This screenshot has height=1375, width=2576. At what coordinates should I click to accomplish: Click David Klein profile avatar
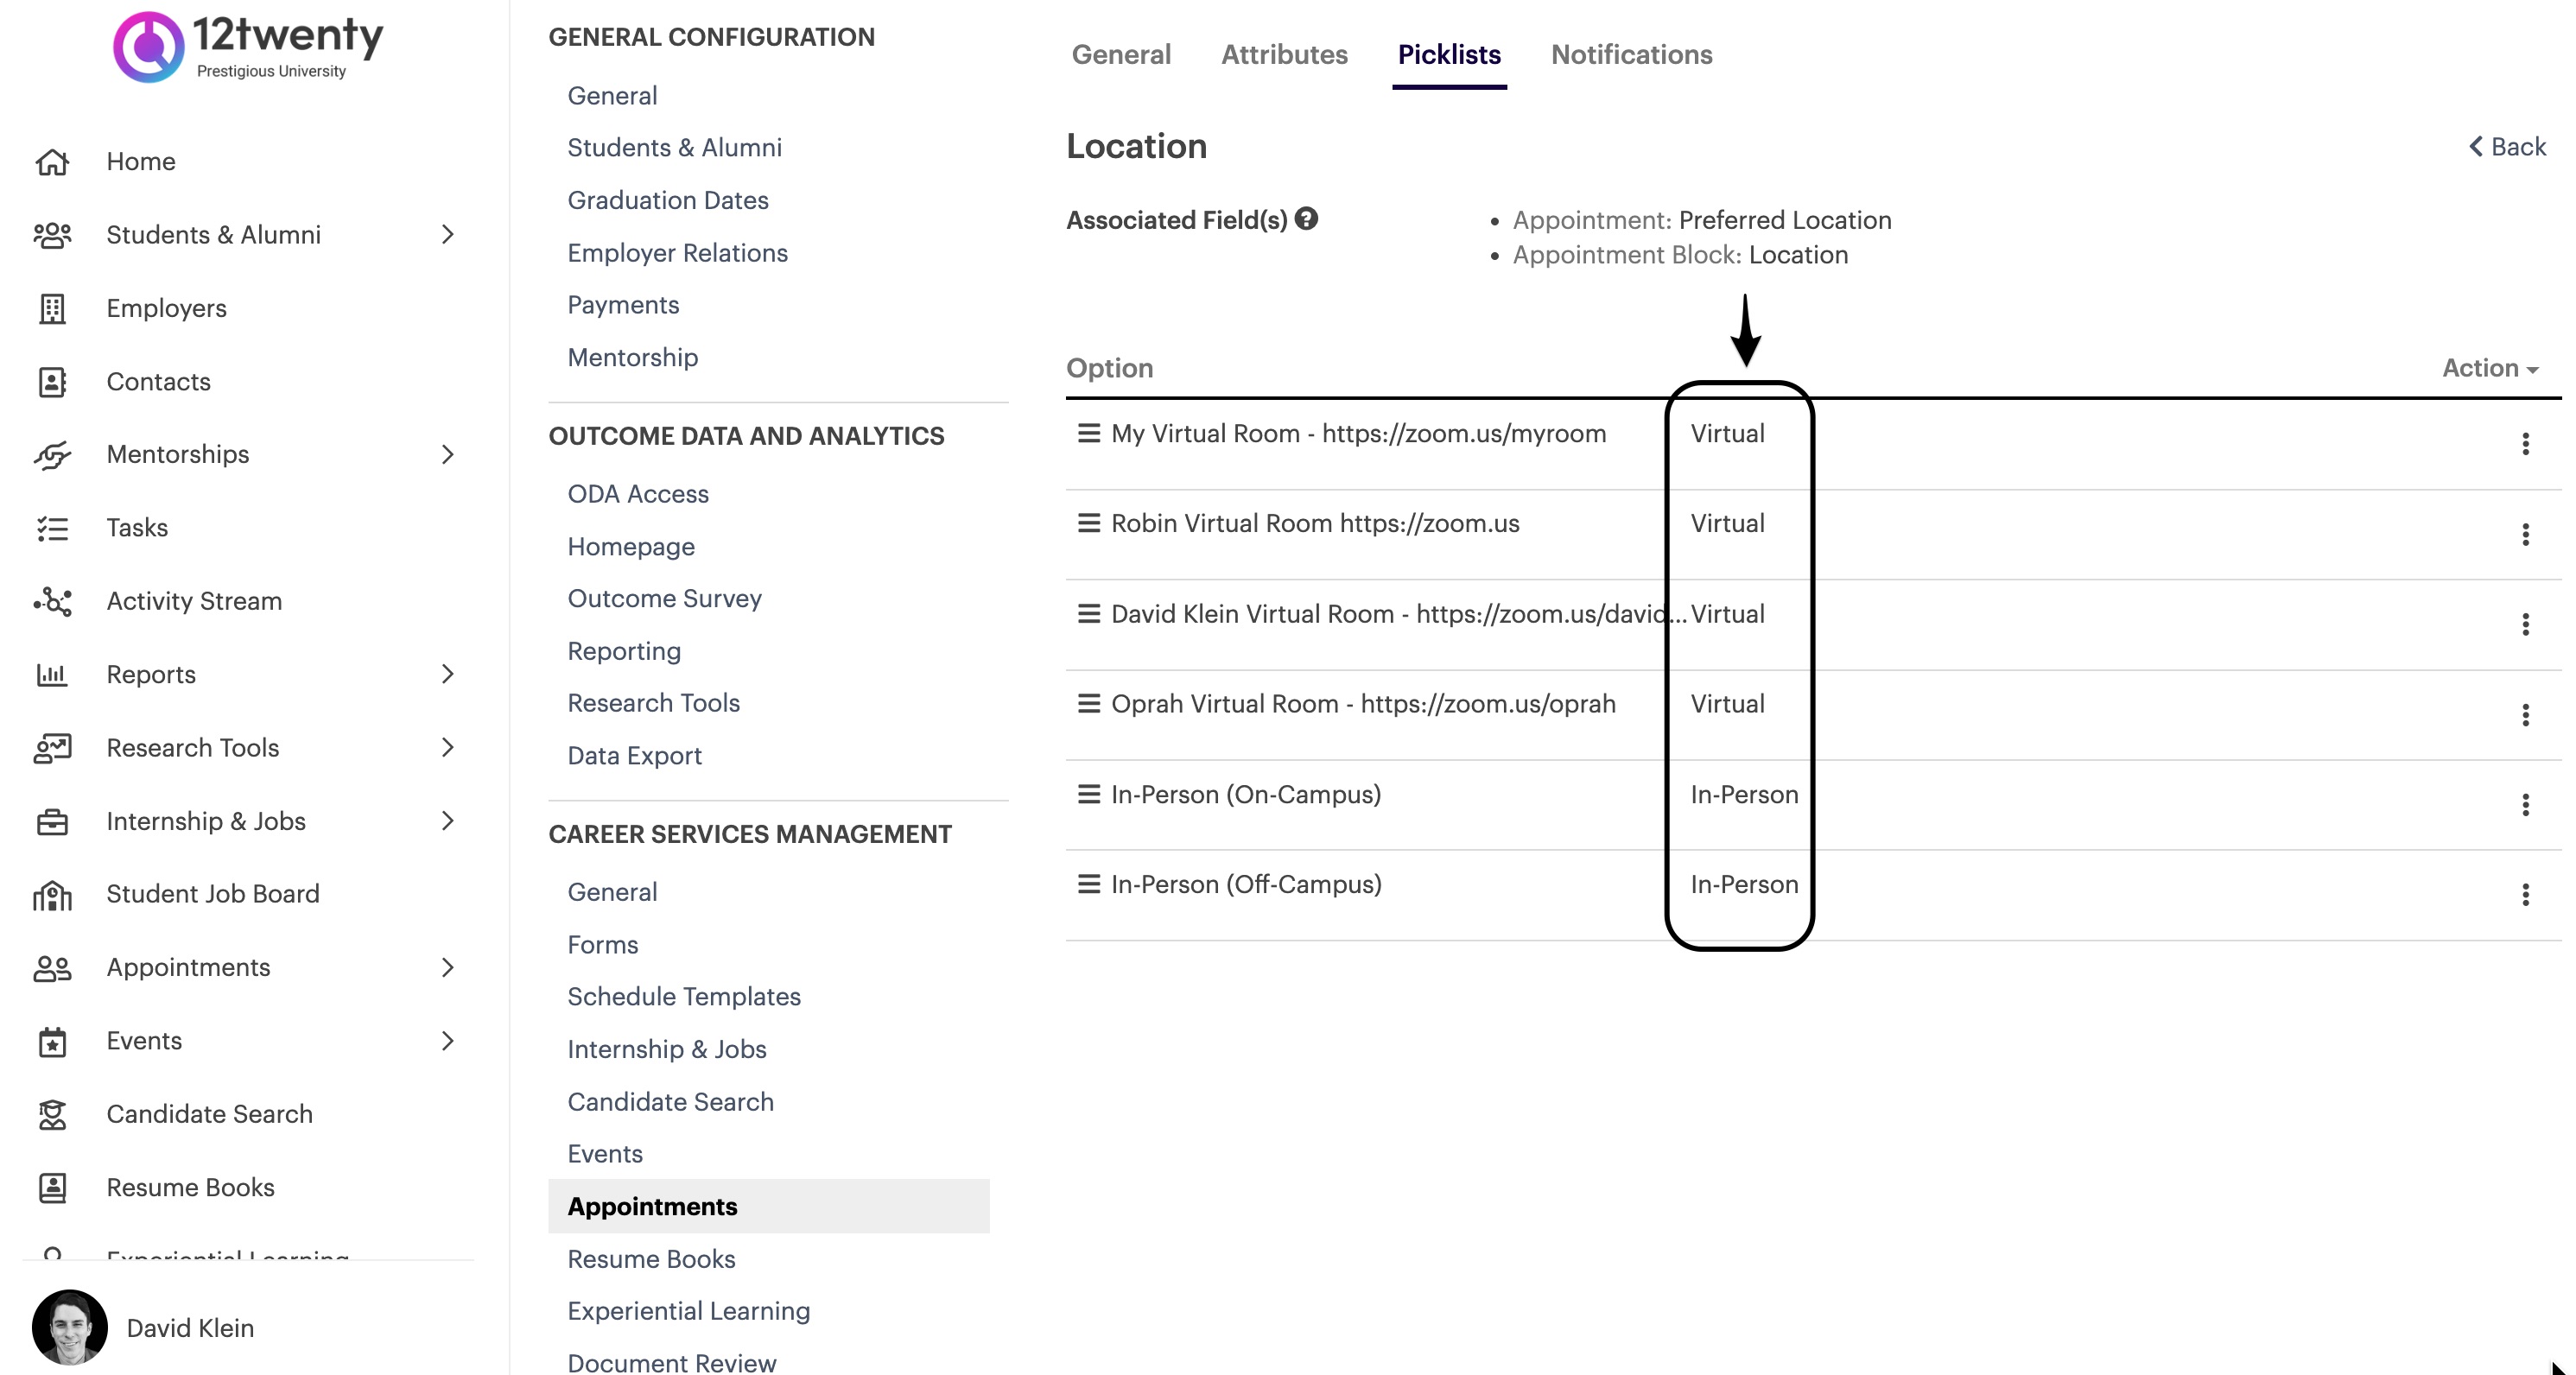pos(70,1327)
